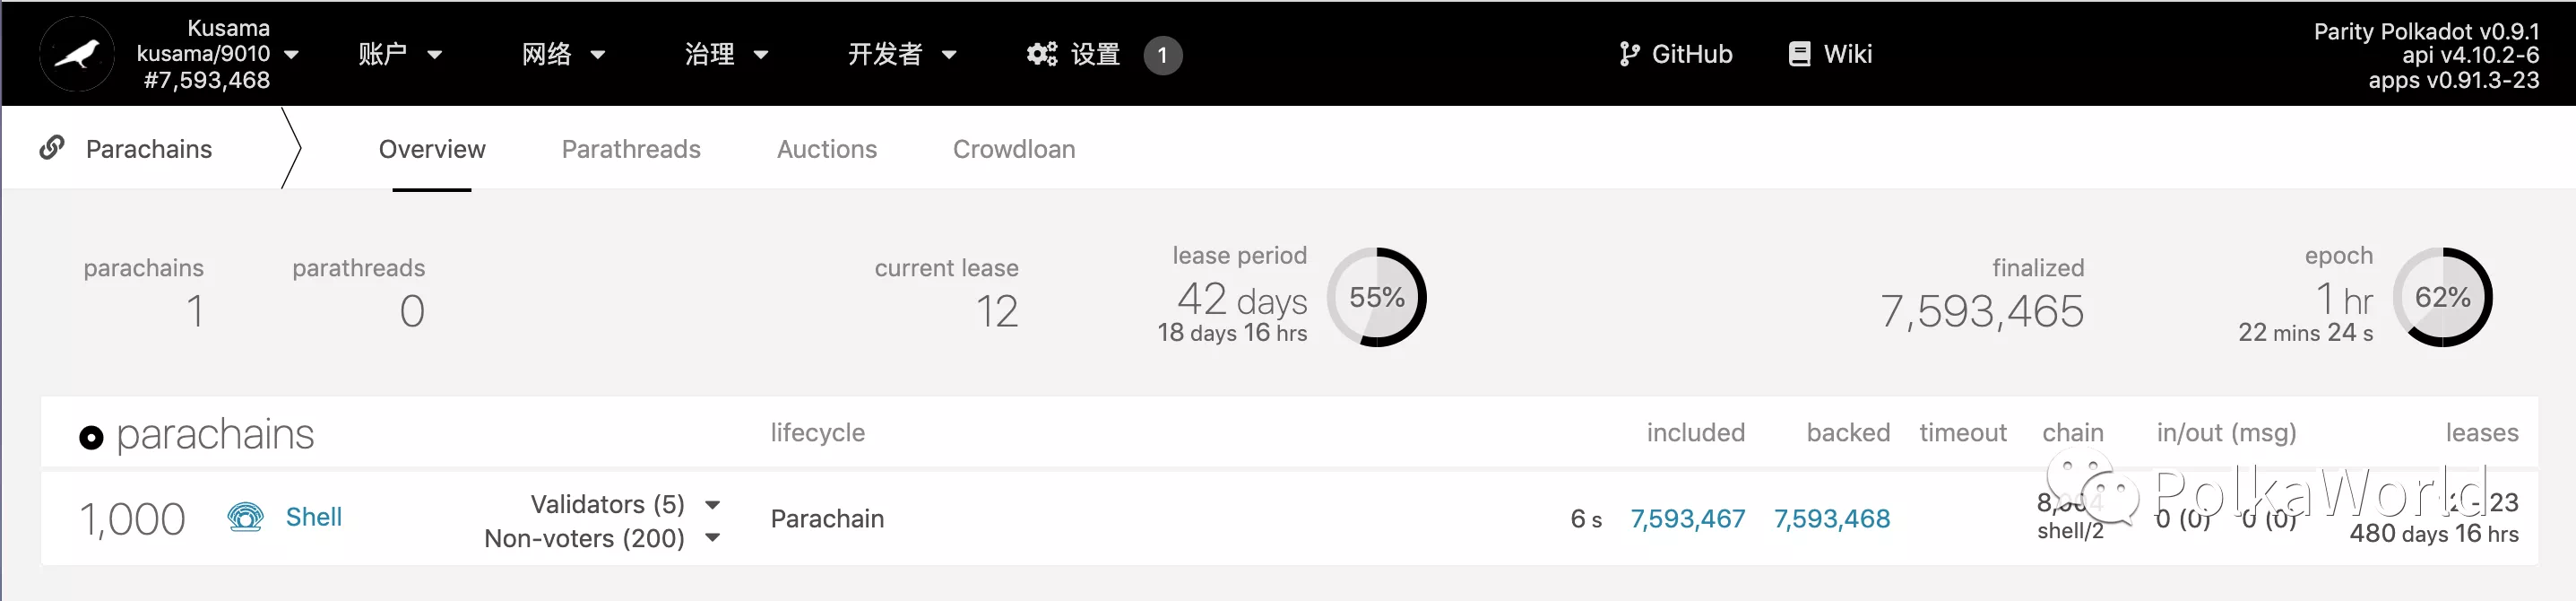Click the Wiki book icon
Screen dimensions: 2576x601
click(x=1799, y=54)
